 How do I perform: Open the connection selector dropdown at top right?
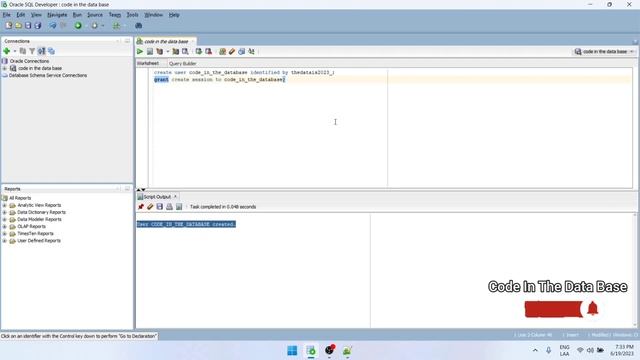pyautogui.click(x=604, y=51)
